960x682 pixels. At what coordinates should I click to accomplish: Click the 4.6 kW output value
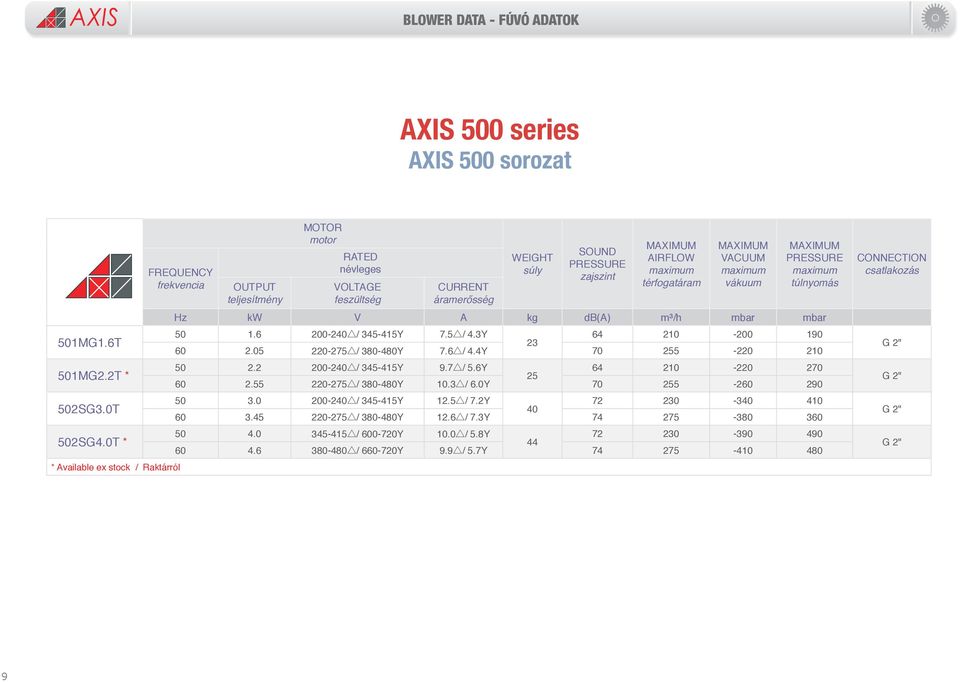[x=255, y=451]
